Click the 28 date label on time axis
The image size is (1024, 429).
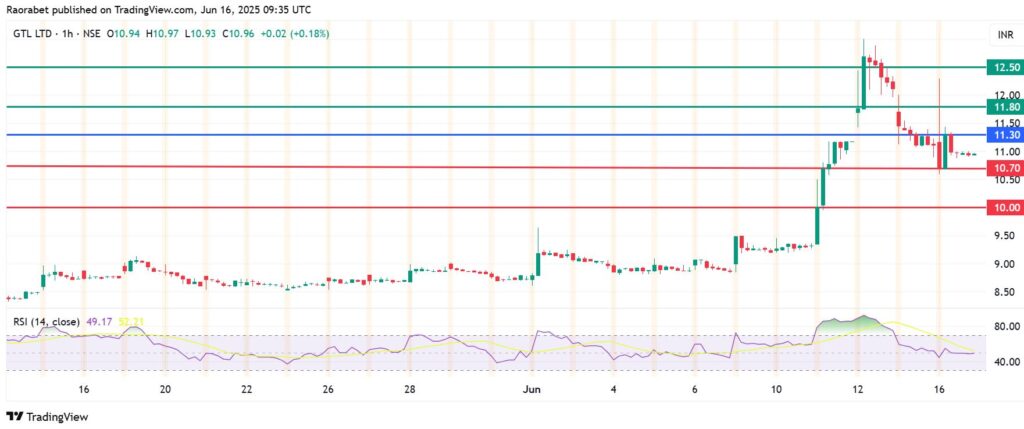tap(409, 389)
